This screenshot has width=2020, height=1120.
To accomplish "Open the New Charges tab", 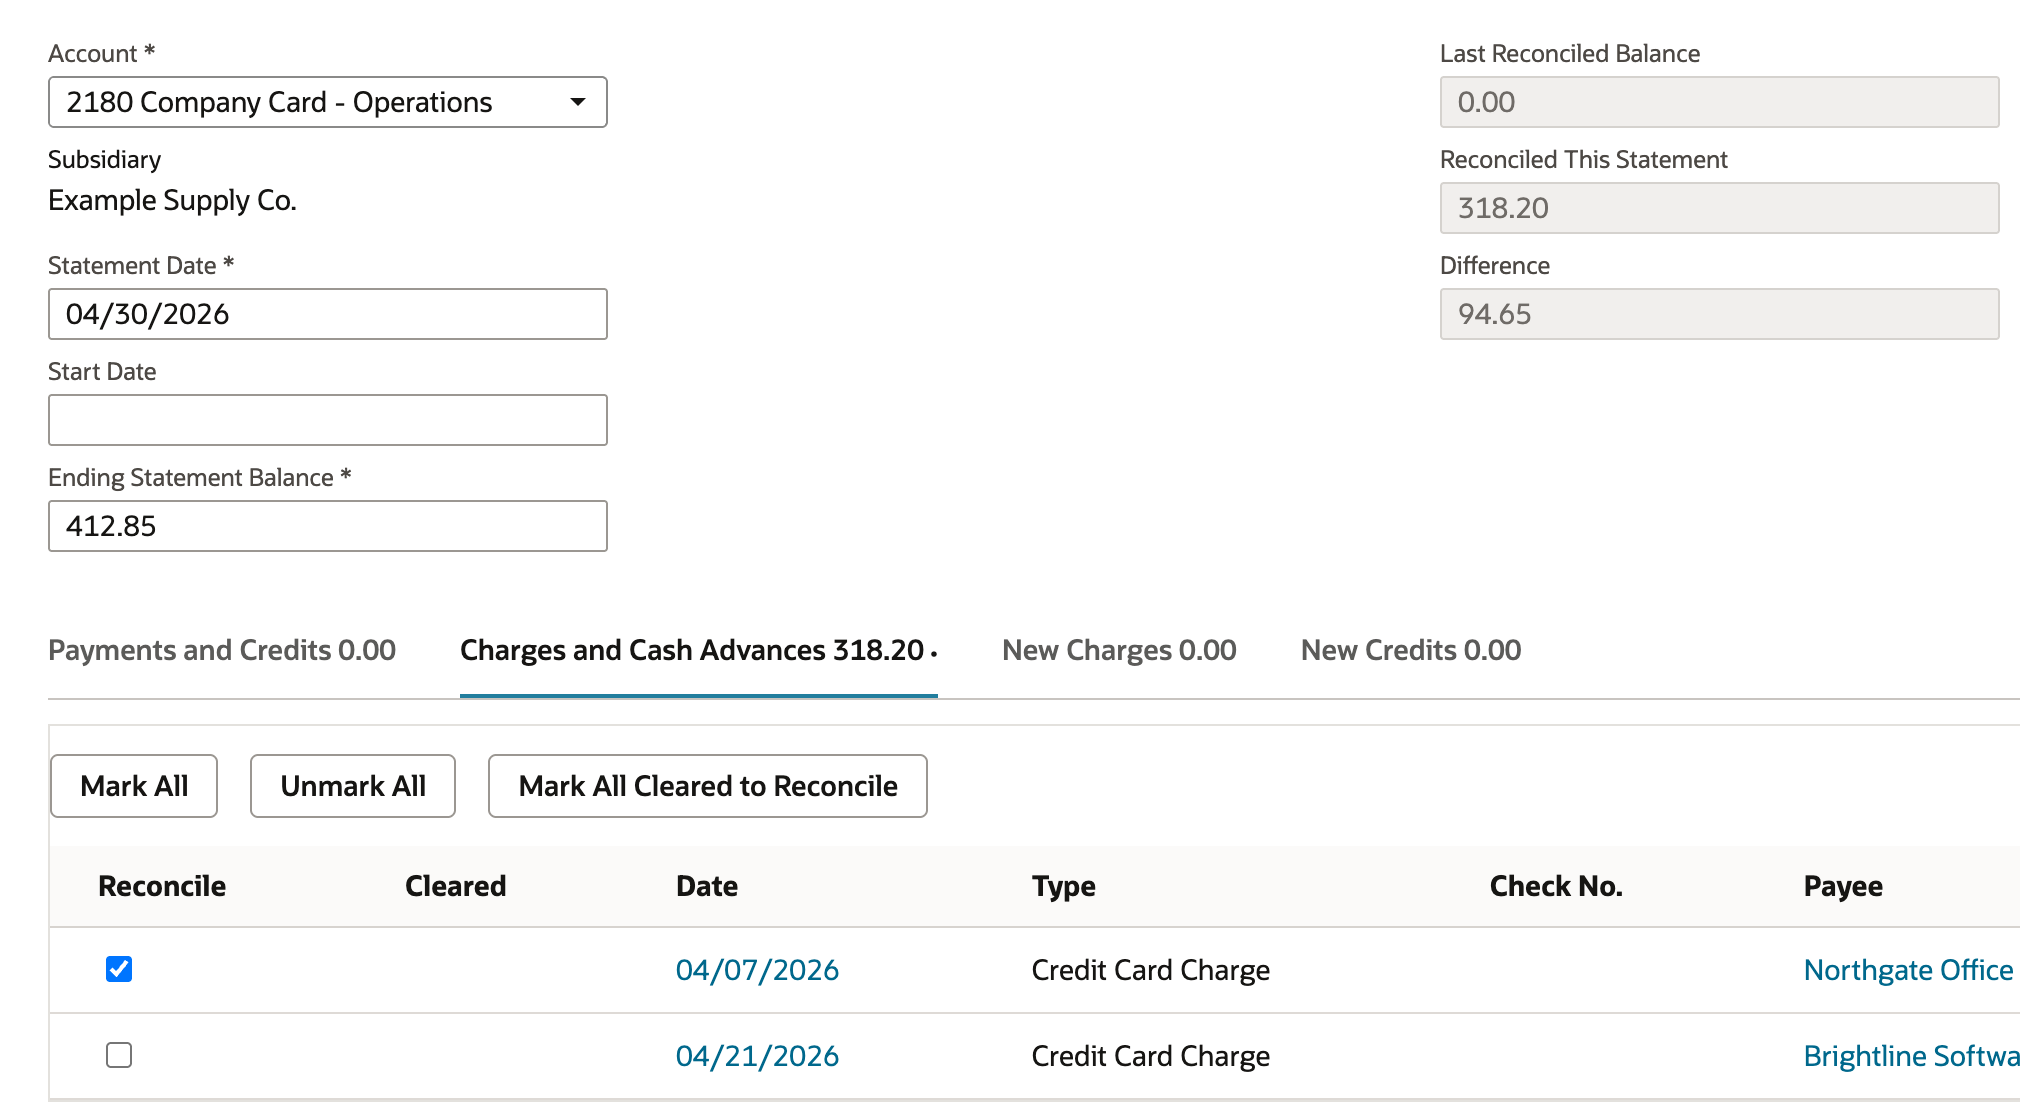I will 1119,650.
